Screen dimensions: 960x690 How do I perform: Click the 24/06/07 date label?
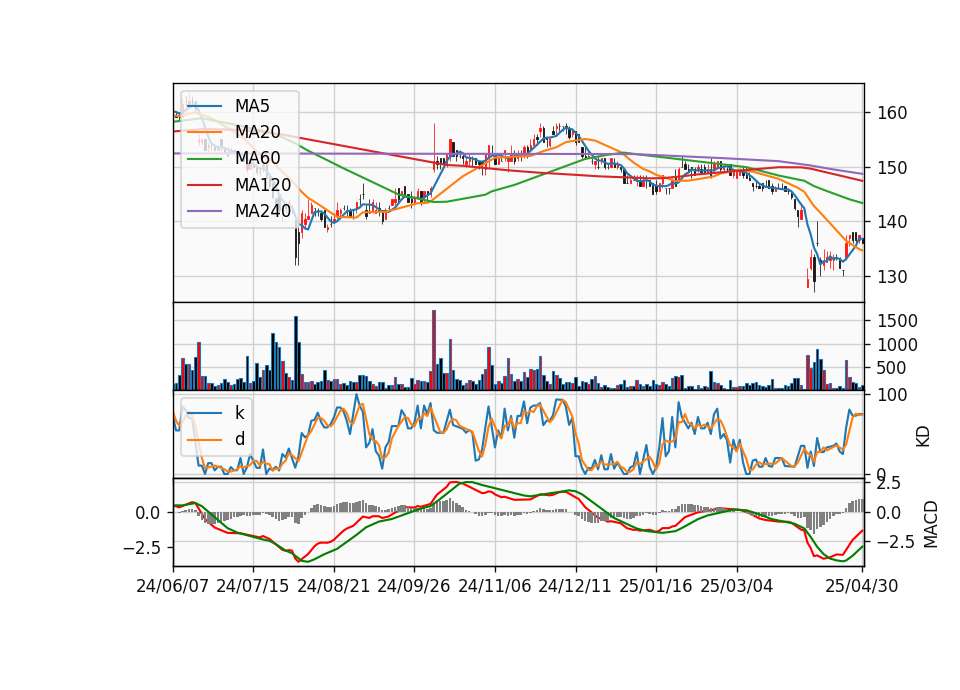(173, 586)
